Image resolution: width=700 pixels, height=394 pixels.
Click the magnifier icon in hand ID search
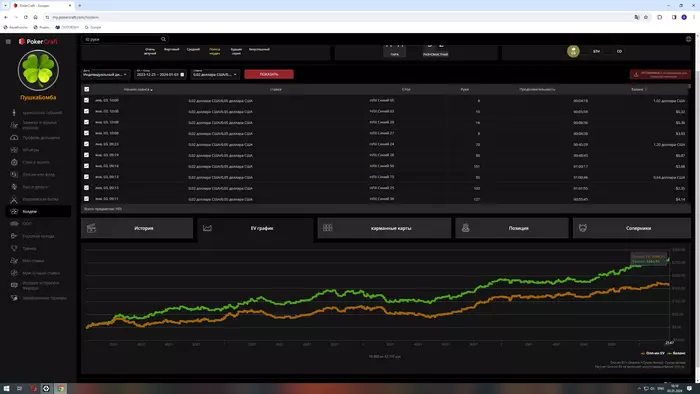pyautogui.click(x=163, y=39)
